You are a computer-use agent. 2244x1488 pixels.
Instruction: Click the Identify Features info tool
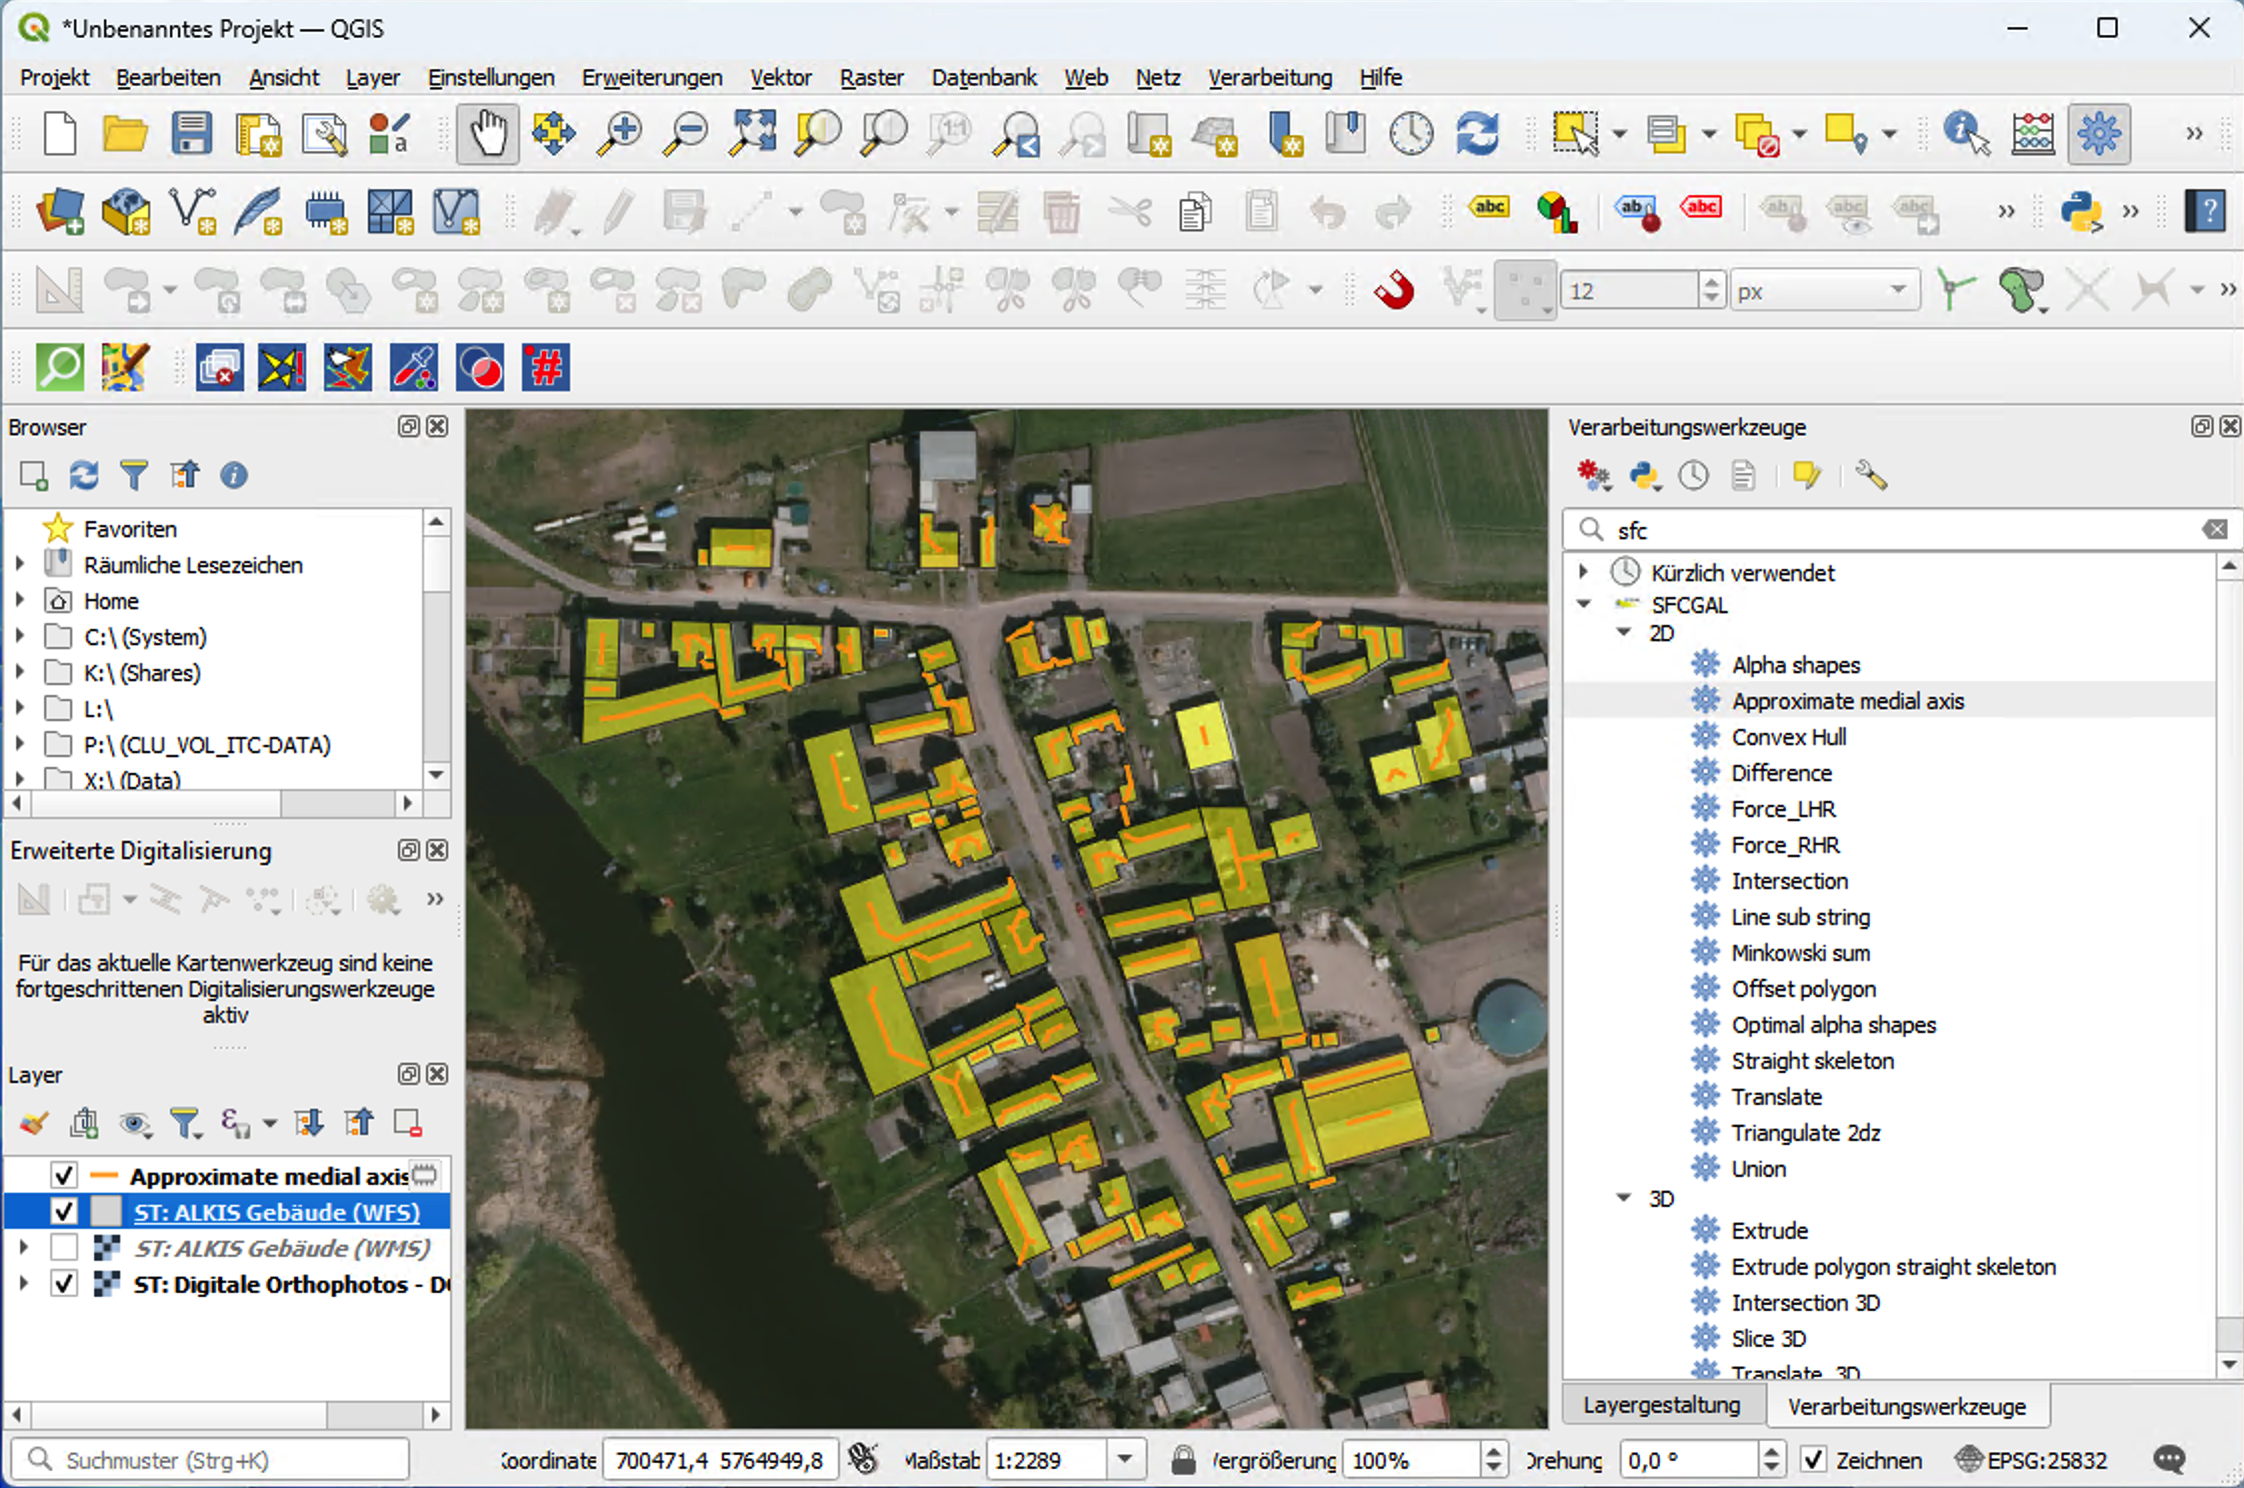tap(1966, 133)
